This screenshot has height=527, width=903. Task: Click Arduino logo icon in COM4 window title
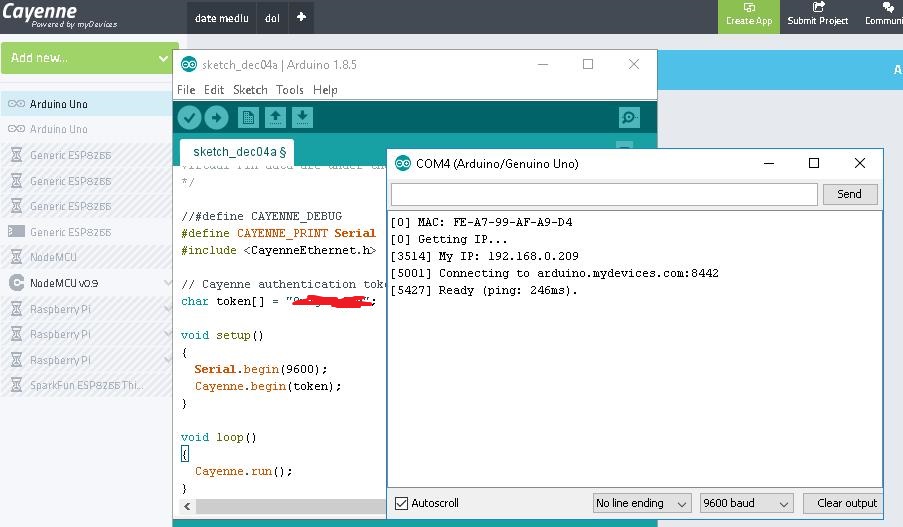point(403,164)
